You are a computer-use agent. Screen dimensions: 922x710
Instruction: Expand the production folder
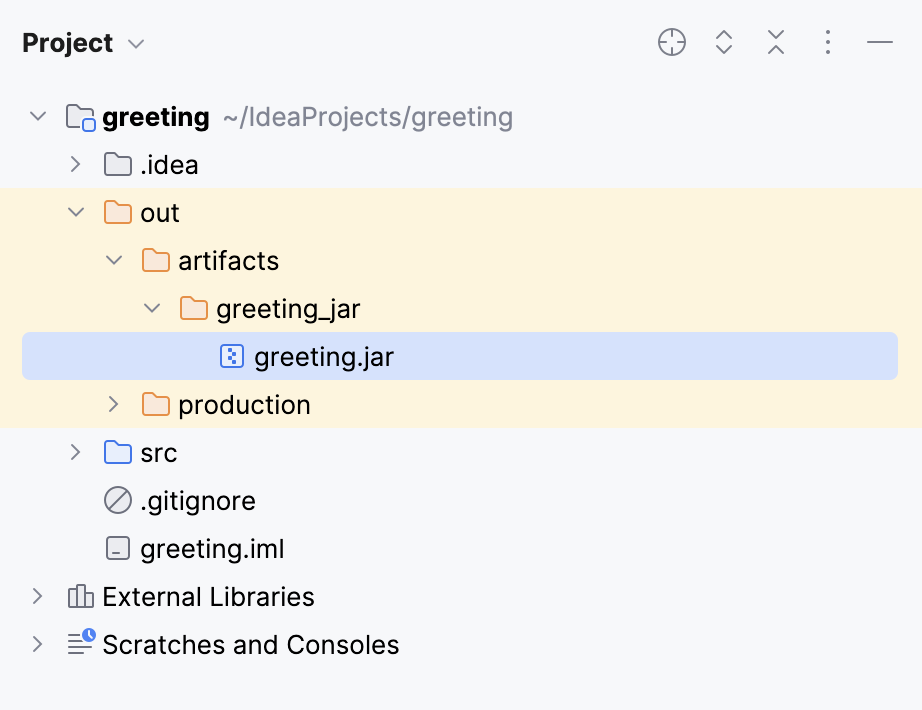pyautogui.click(x=113, y=404)
